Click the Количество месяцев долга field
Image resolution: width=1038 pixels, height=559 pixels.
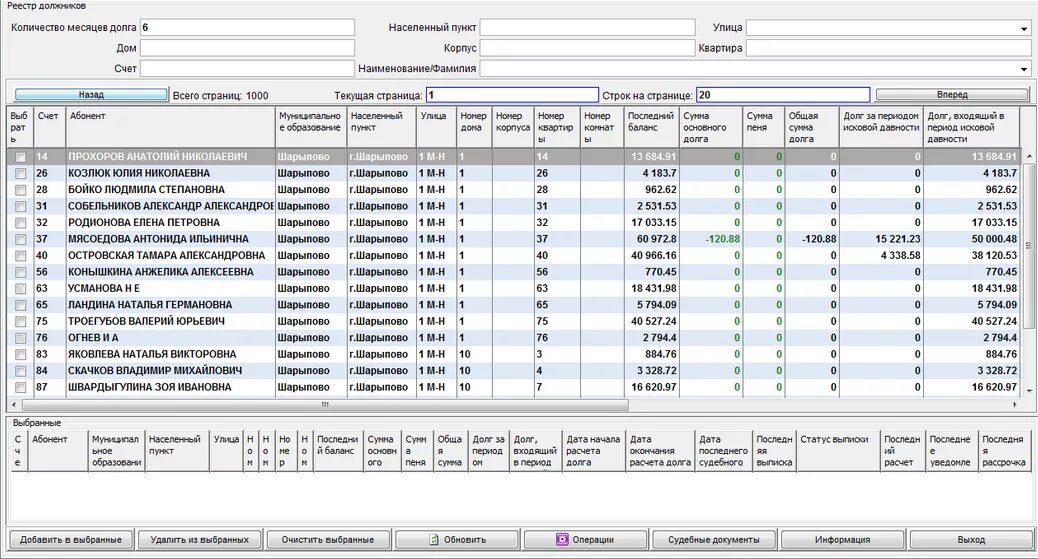pyautogui.click(x=247, y=28)
